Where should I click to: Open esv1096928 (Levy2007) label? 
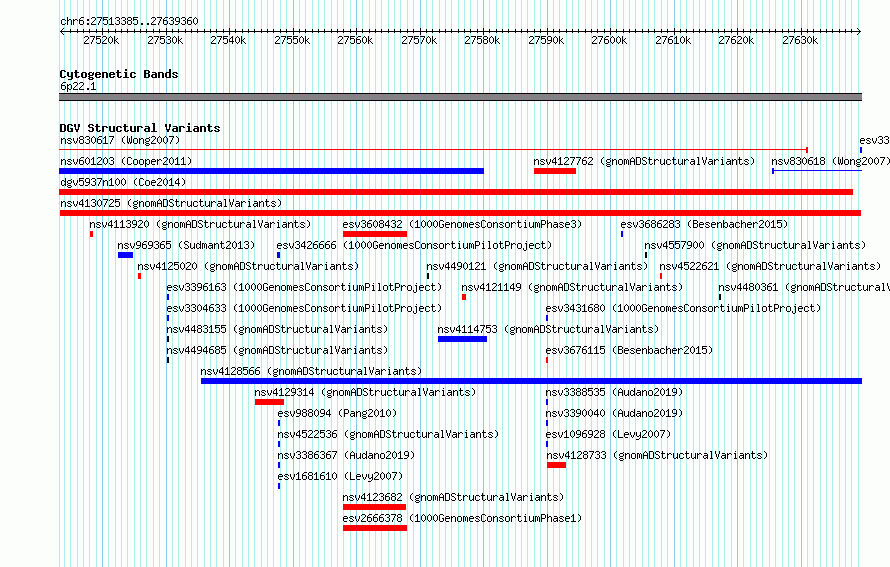608,434
